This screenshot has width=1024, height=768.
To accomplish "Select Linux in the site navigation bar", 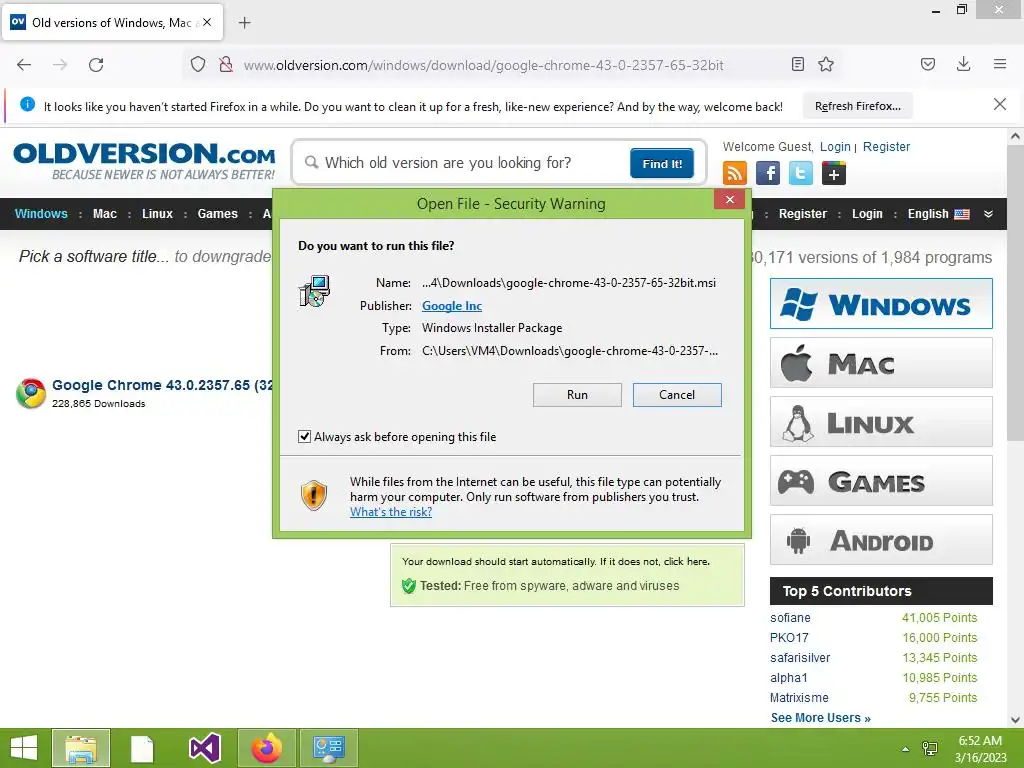I will click(x=157, y=214).
